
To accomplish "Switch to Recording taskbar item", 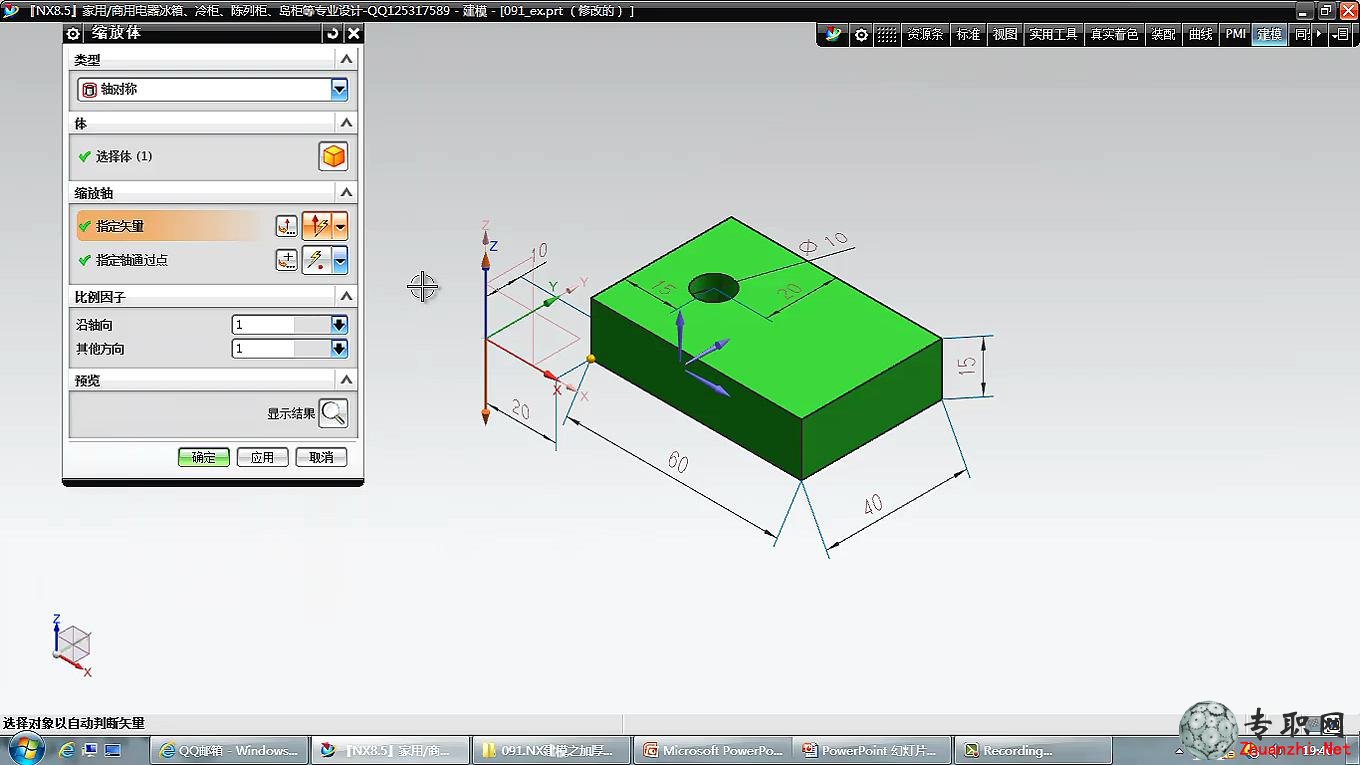I will [x=1033, y=750].
